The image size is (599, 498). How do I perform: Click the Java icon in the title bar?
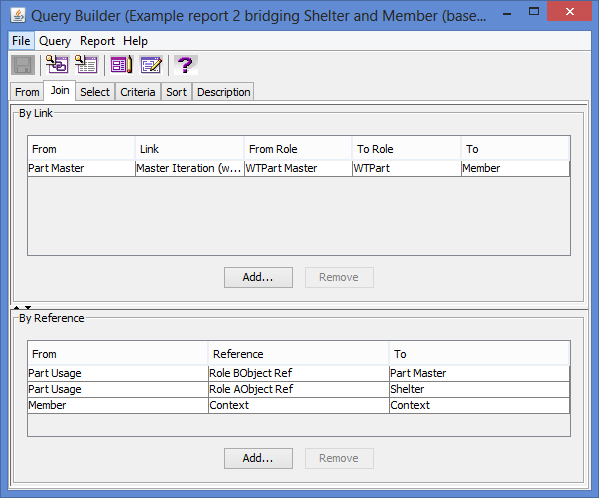pyautogui.click(x=18, y=15)
